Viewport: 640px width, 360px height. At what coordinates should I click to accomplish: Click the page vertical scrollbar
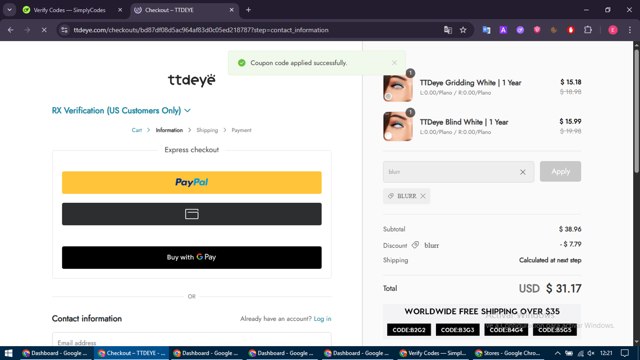tap(636, 110)
